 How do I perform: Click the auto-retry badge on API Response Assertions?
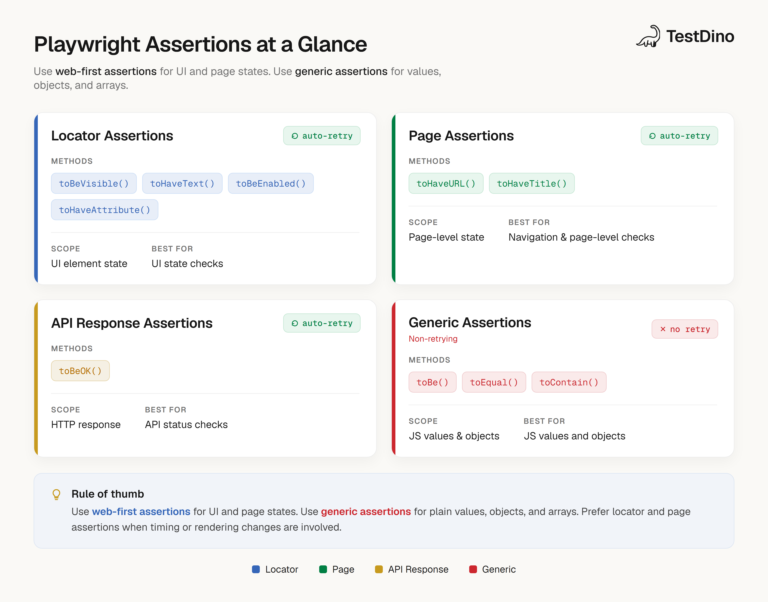click(x=322, y=323)
